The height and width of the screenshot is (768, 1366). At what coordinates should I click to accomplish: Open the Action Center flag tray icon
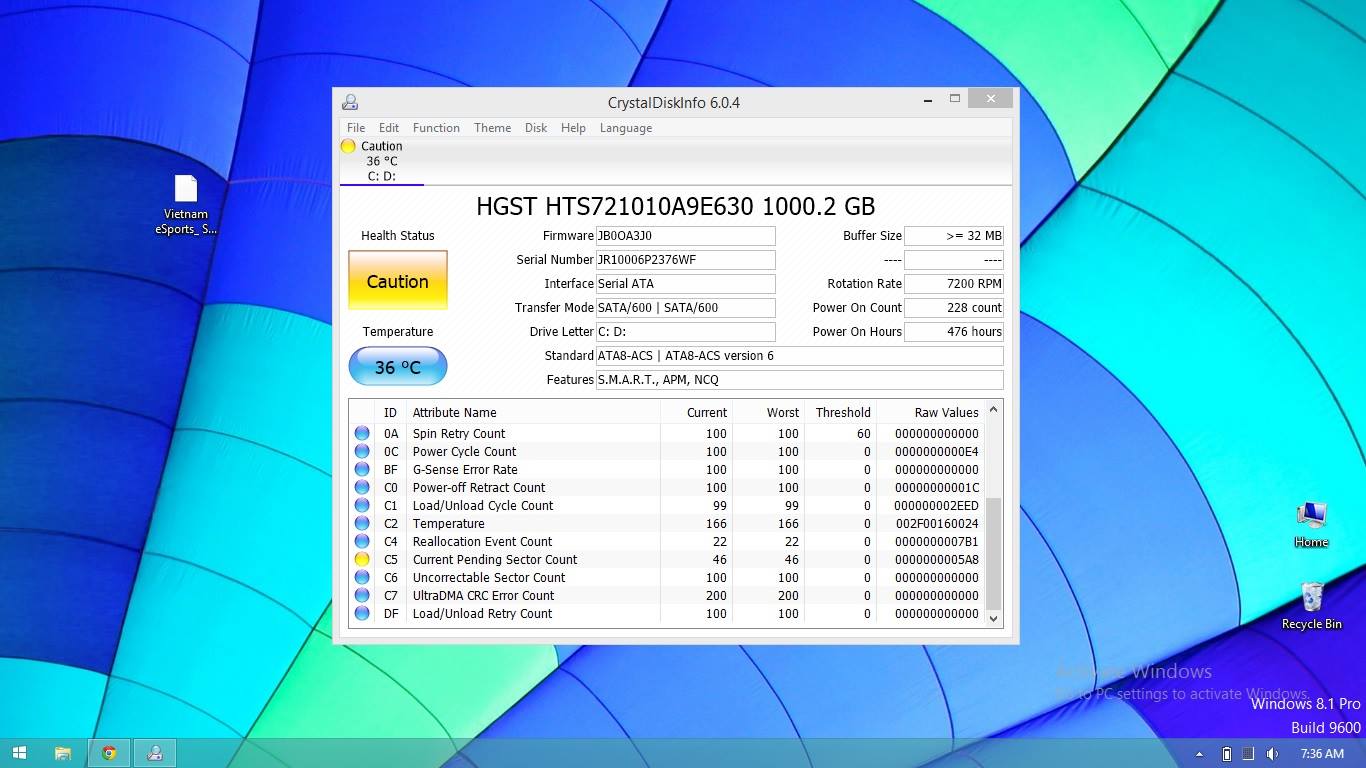point(1248,754)
